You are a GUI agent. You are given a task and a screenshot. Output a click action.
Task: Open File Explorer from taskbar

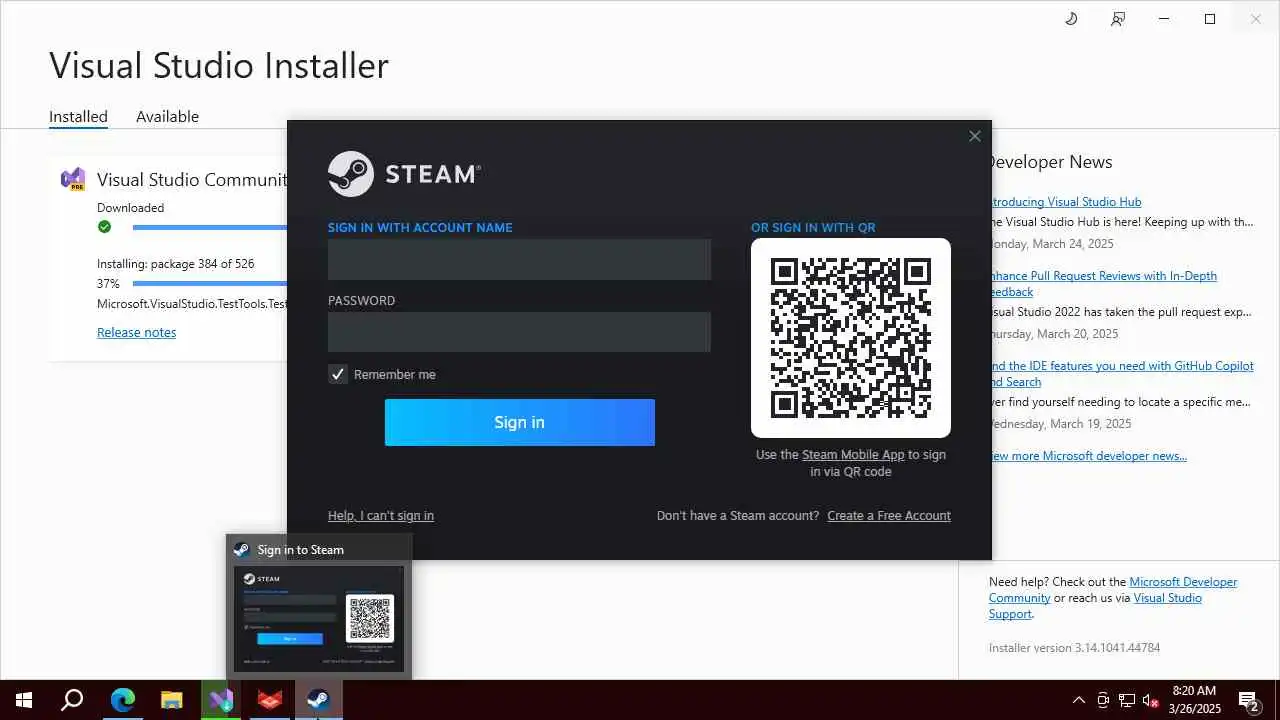click(x=171, y=700)
